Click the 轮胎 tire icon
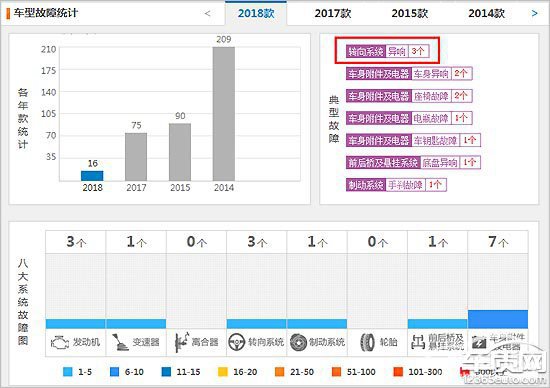Image resolution: width=550 pixels, height=388 pixels. tap(367, 342)
